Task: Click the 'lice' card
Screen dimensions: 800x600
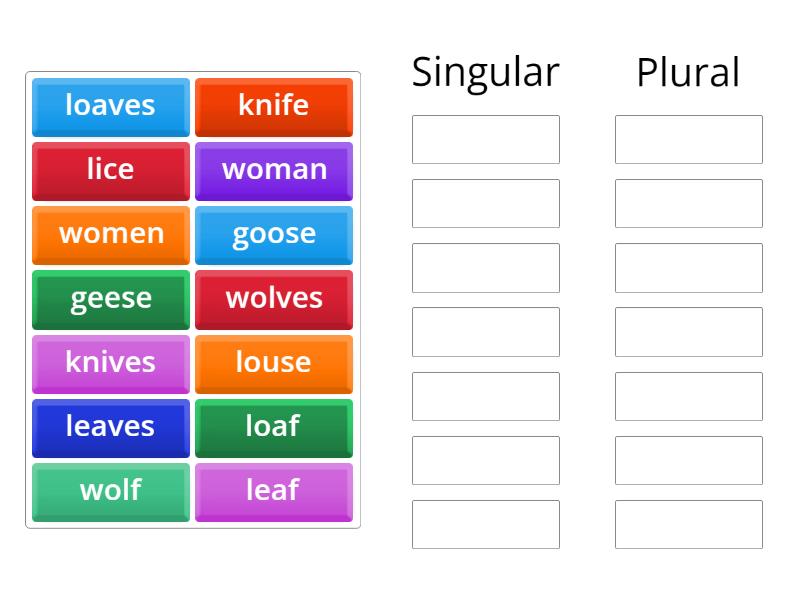Action: (x=110, y=170)
